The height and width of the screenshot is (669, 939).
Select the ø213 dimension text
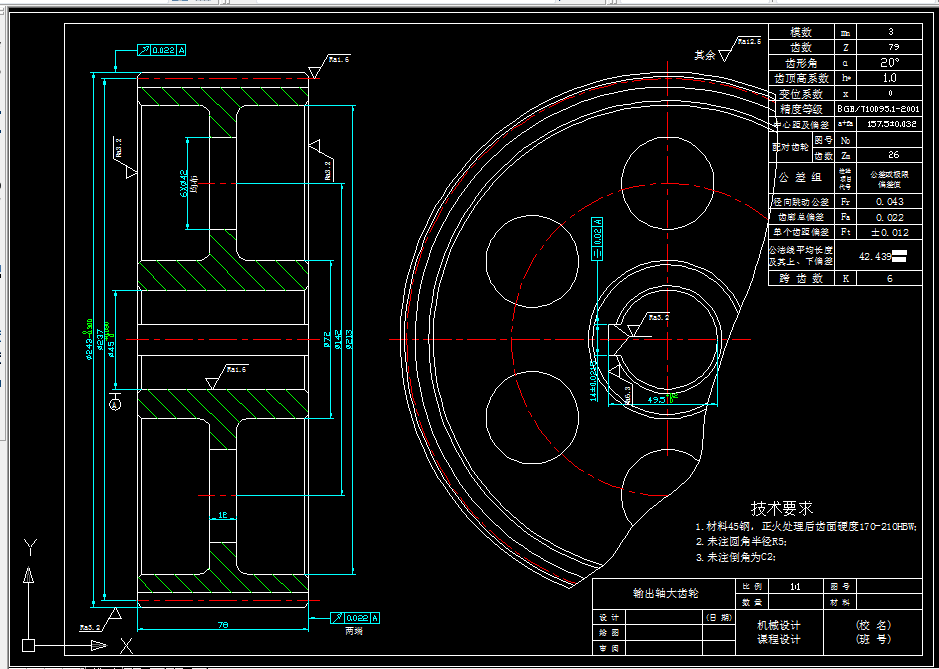click(349, 340)
